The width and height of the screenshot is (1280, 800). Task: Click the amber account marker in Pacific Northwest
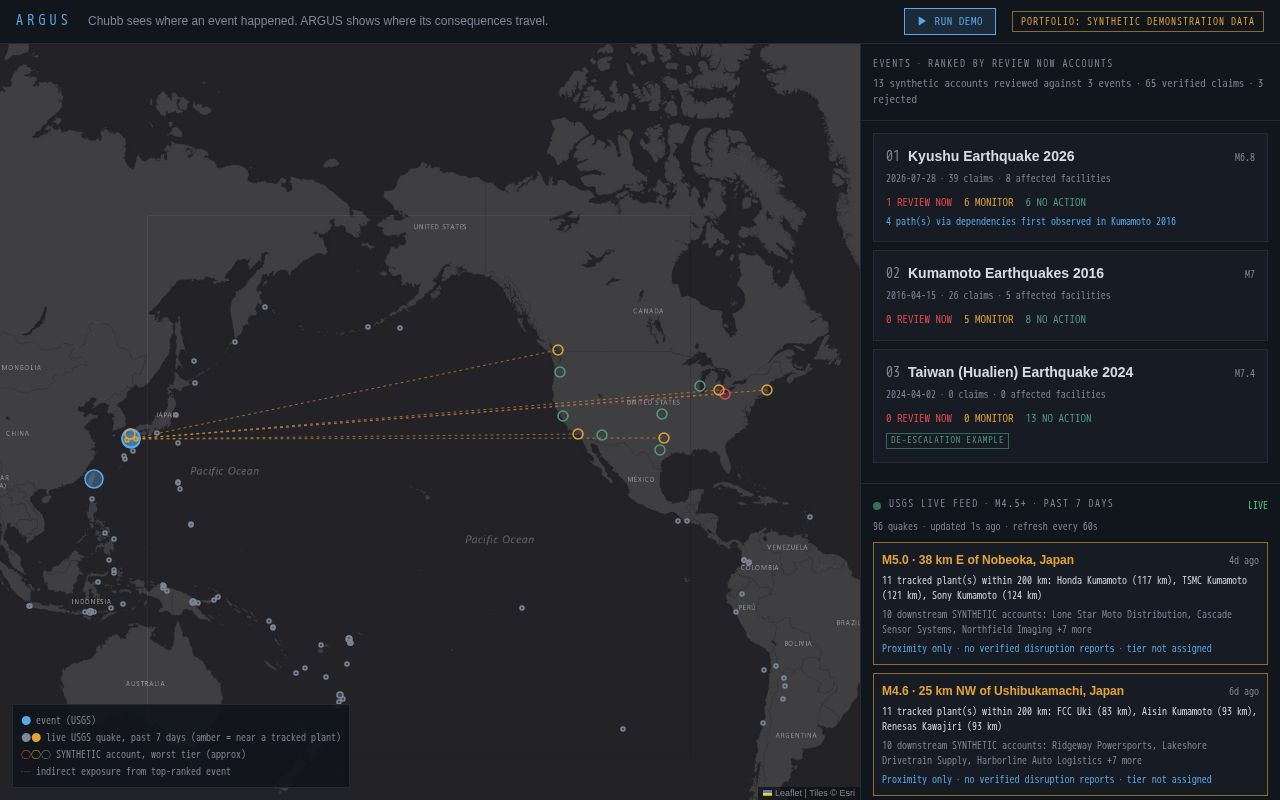(x=558, y=350)
